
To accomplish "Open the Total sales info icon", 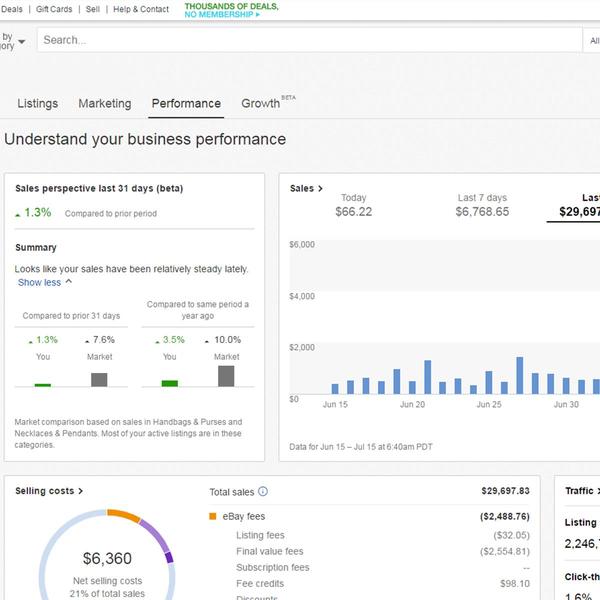I will click(x=263, y=491).
